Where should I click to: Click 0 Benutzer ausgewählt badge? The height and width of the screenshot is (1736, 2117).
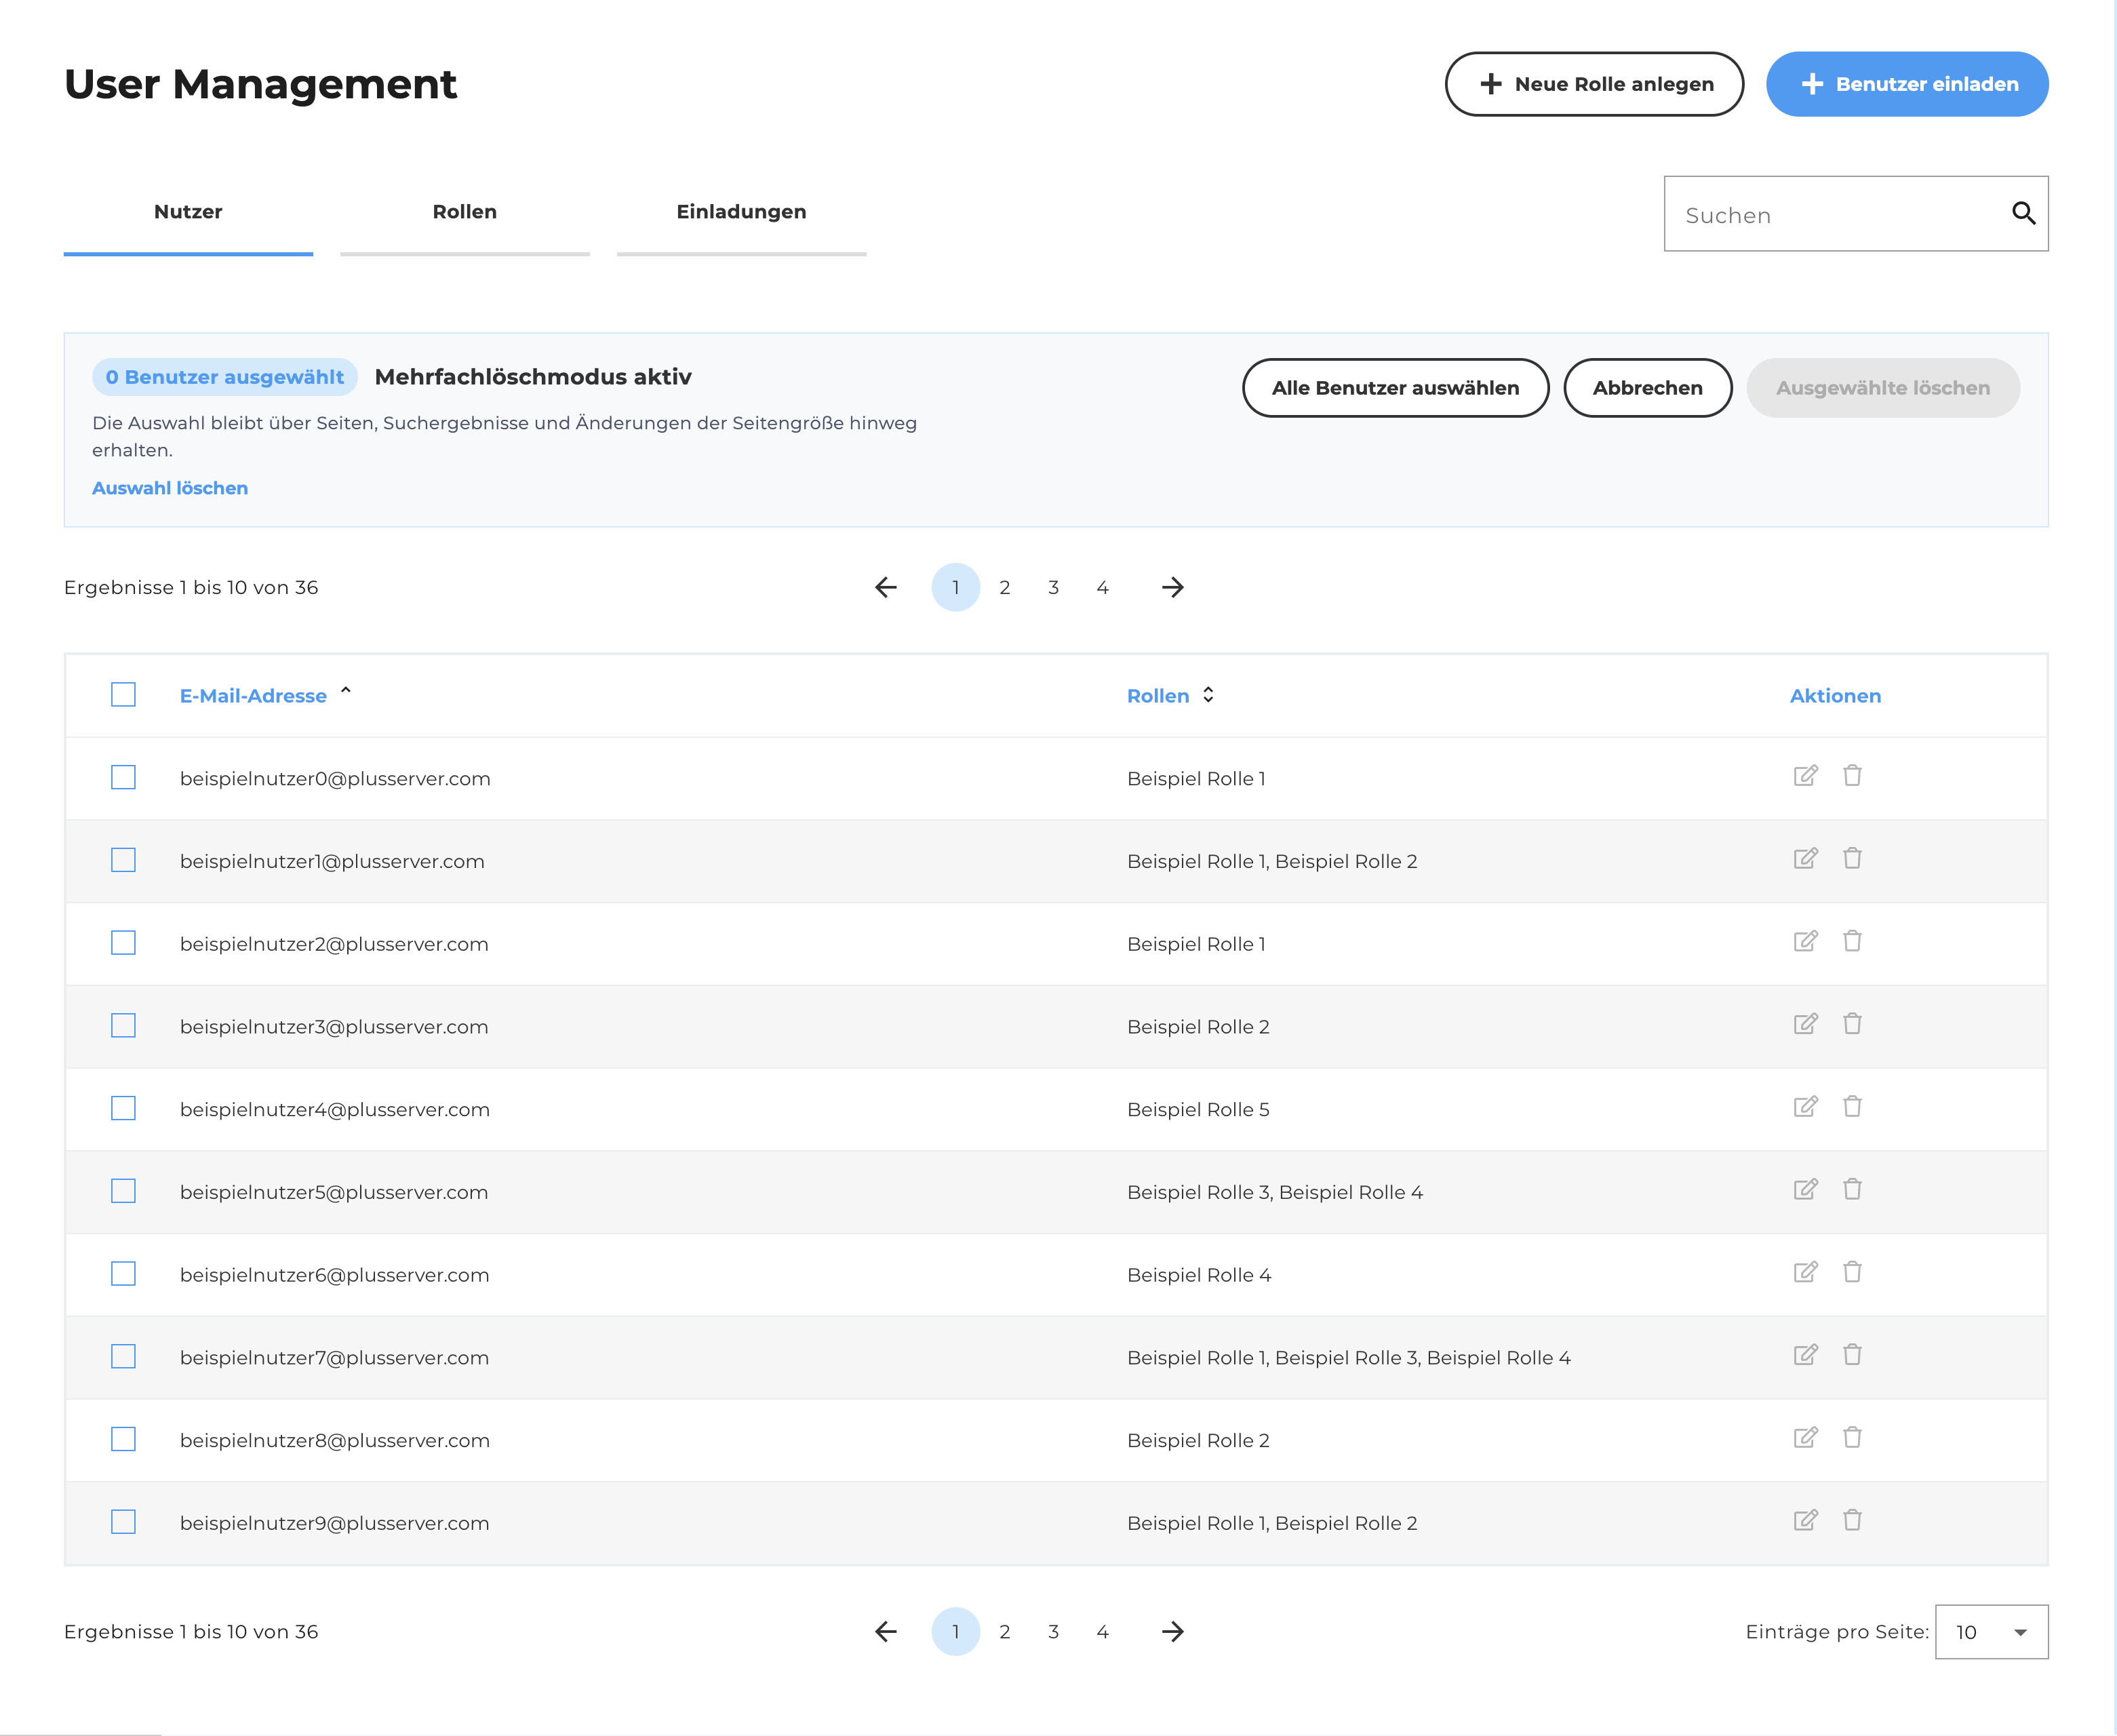[225, 377]
